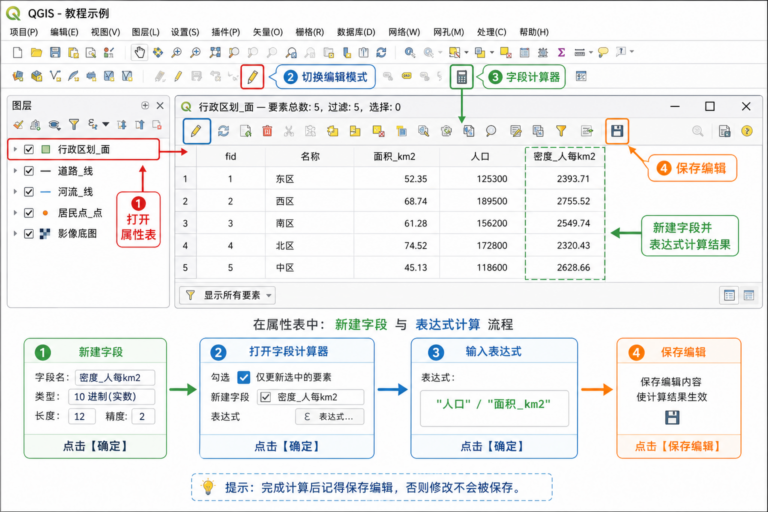The height and width of the screenshot is (512, 768).
Task: Expand the 行政区划_面 layer tree
Action: pos(15,149)
